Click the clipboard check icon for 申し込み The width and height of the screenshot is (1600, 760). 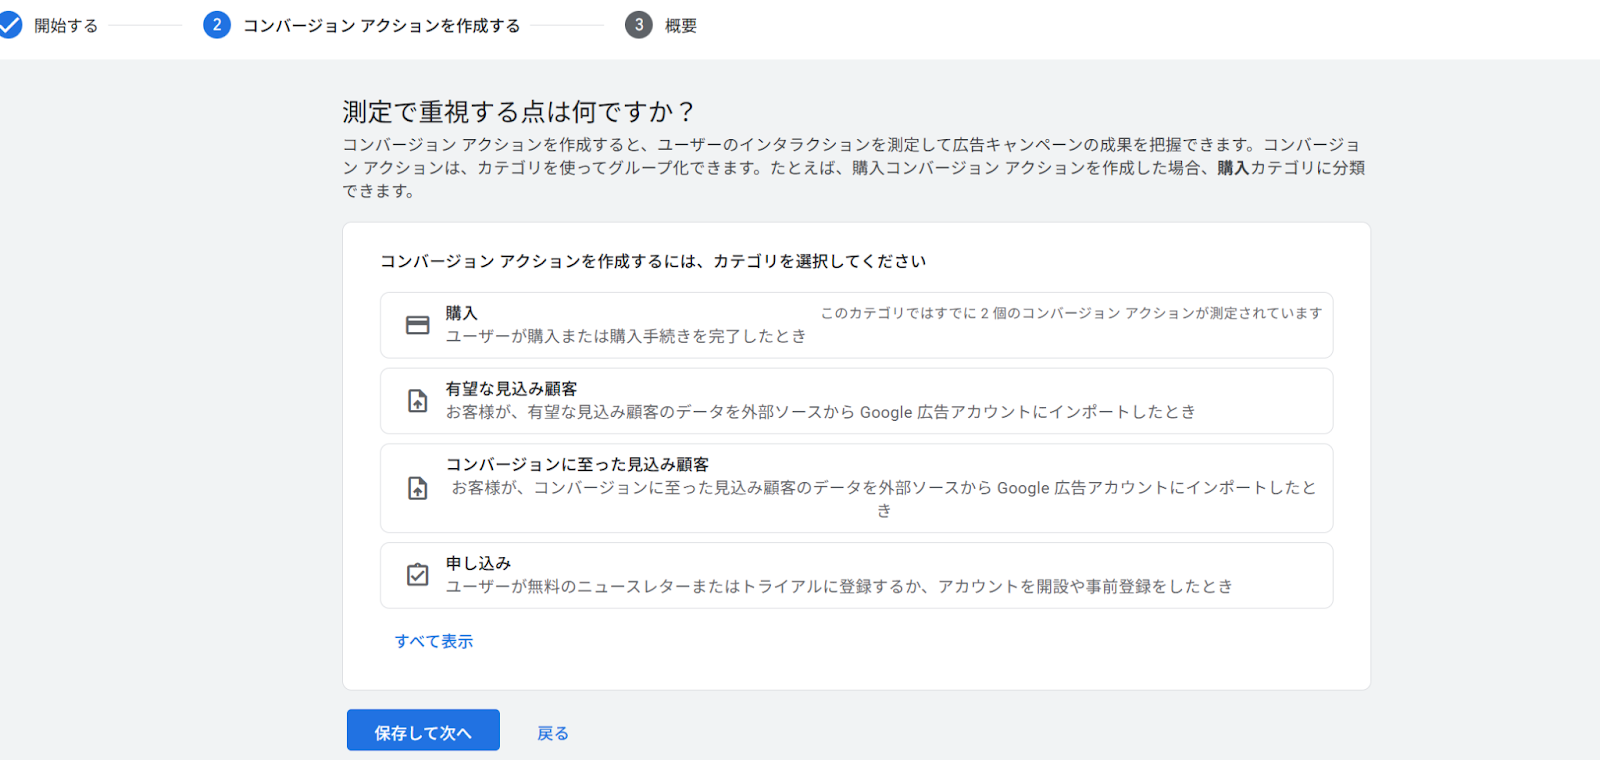click(x=417, y=575)
